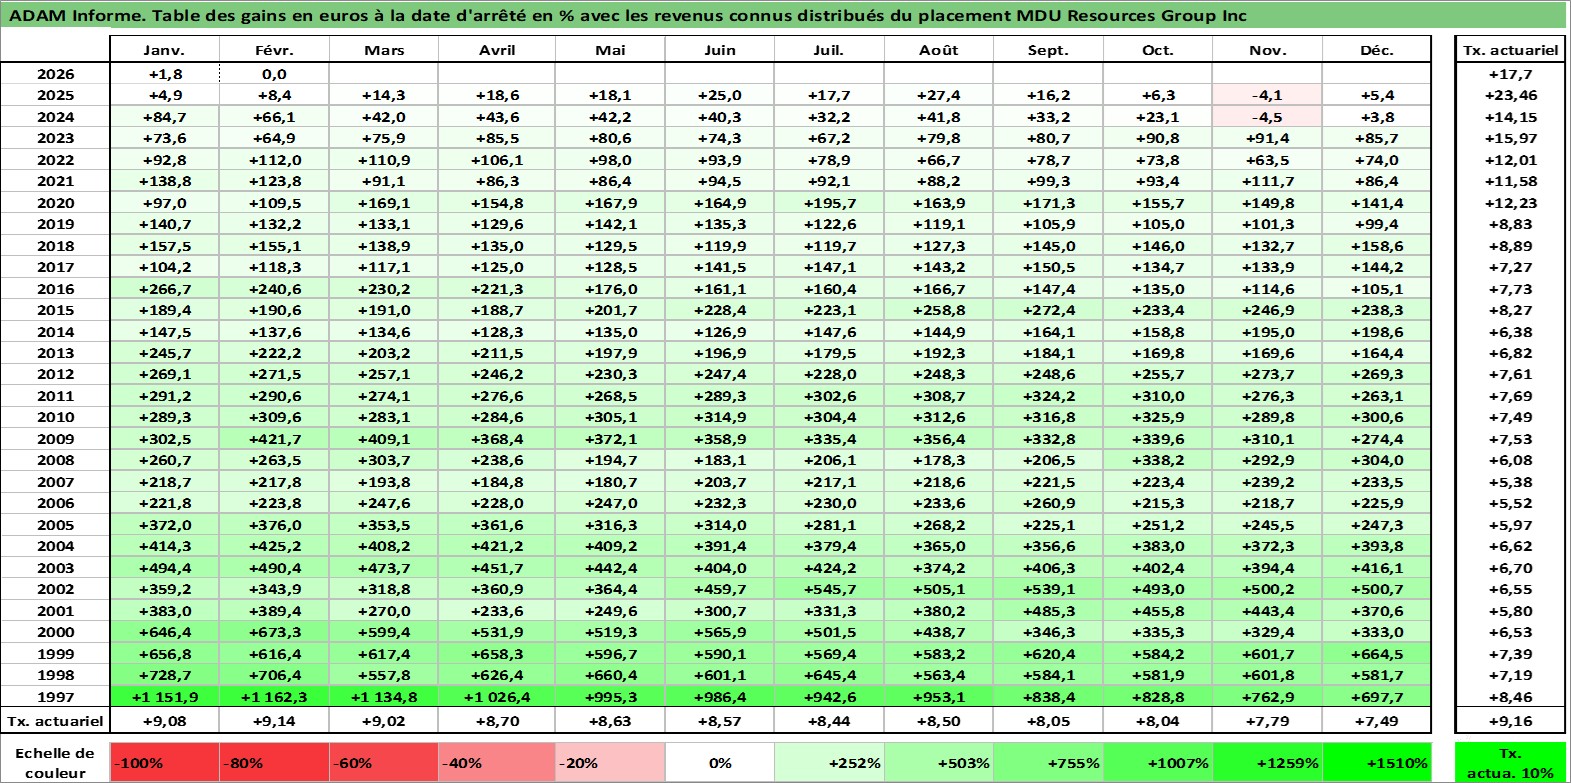Click the "+1 162,3" cell in 1997
This screenshot has width=1571, height=783.
click(274, 697)
